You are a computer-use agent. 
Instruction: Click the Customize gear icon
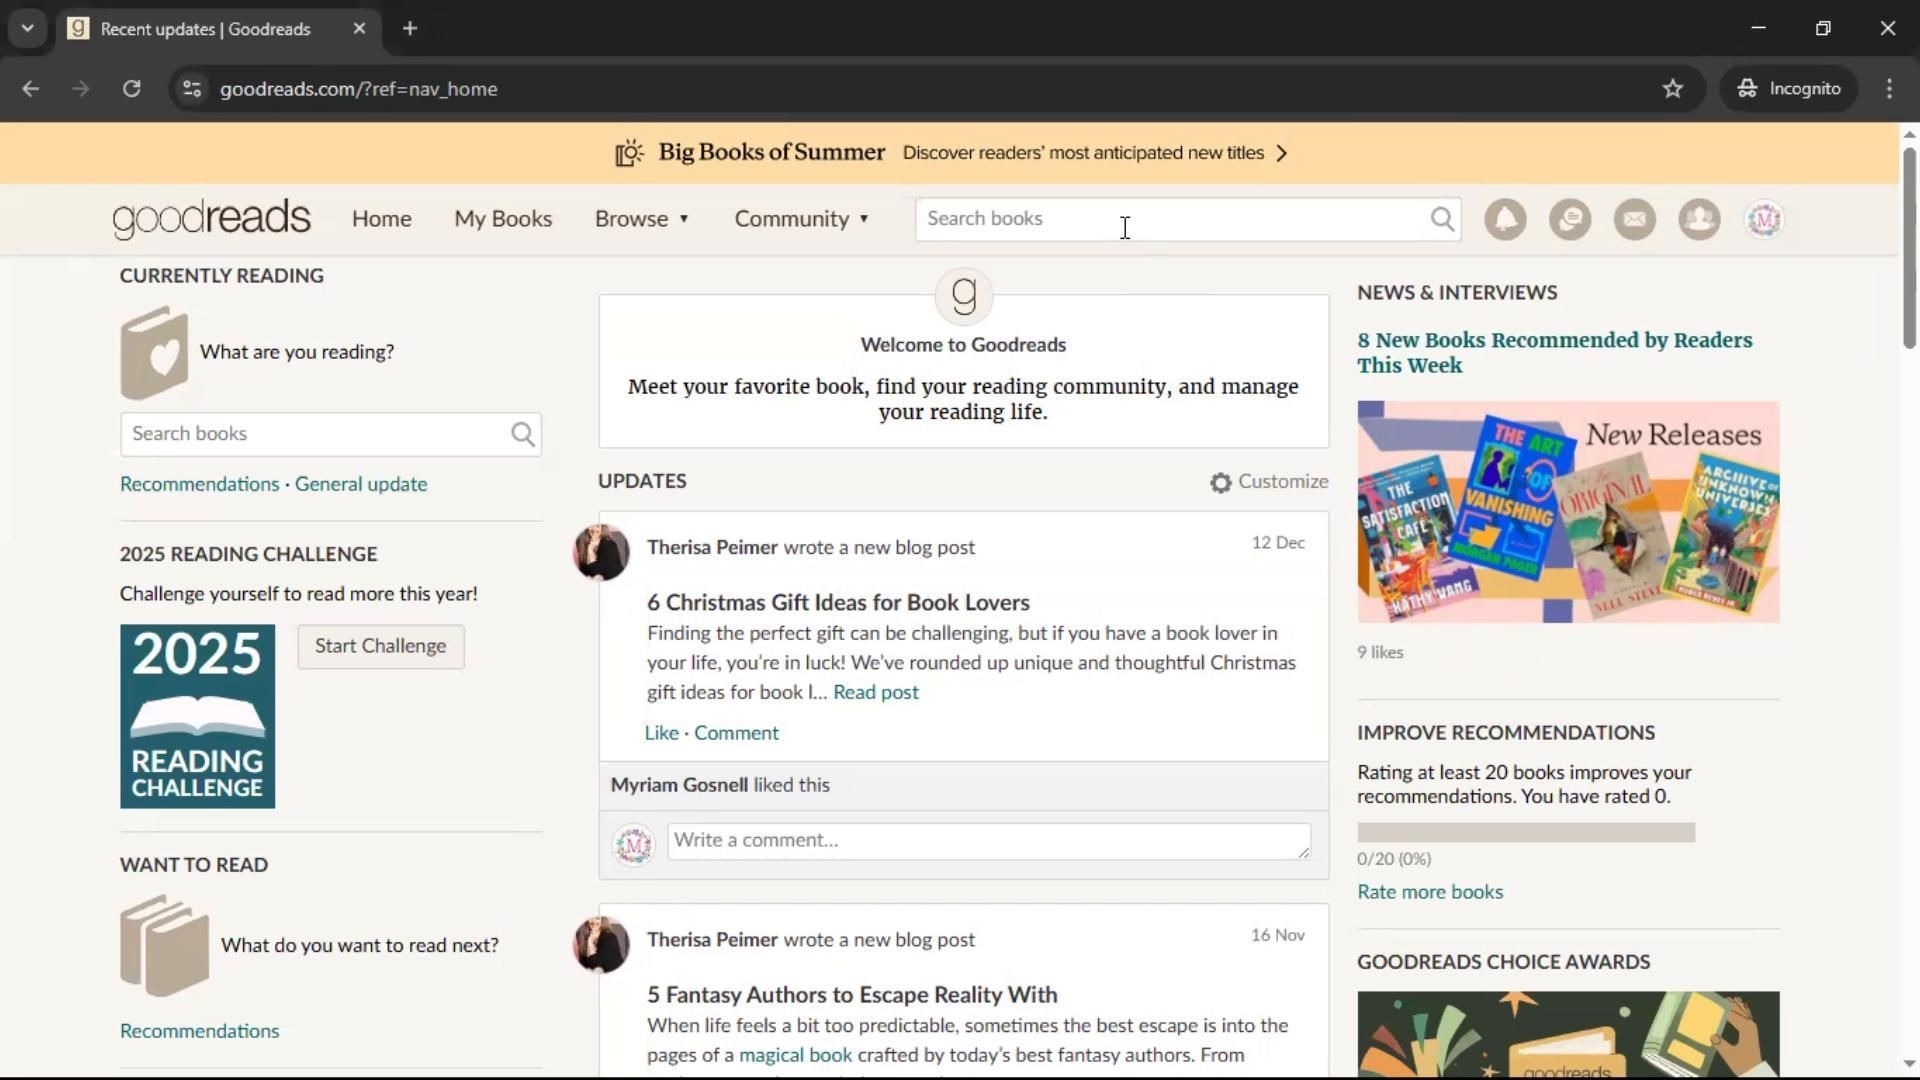pyautogui.click(x=1220, y=483)
